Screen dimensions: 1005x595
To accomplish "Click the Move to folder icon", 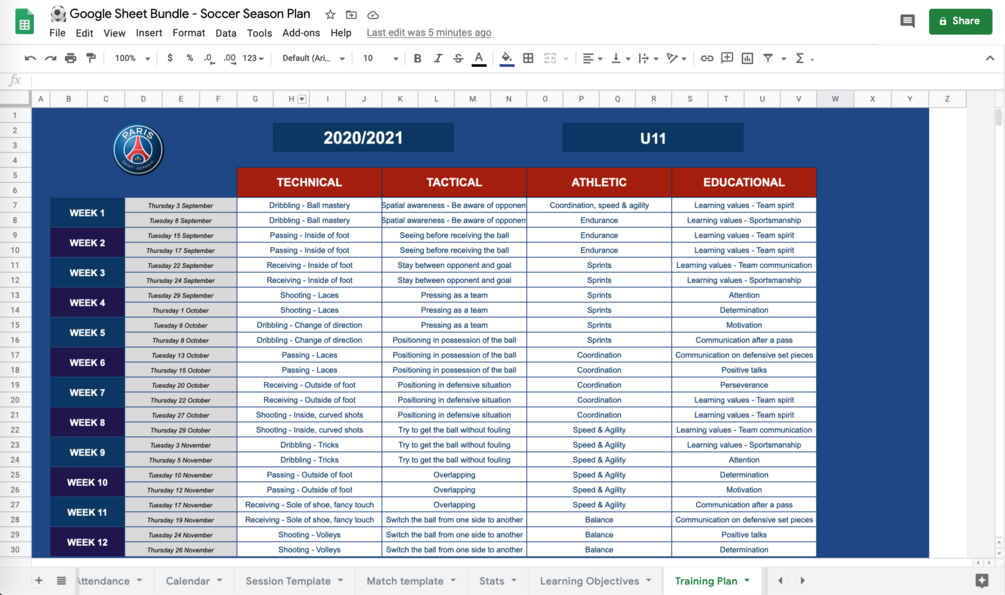I will point(351,14).
